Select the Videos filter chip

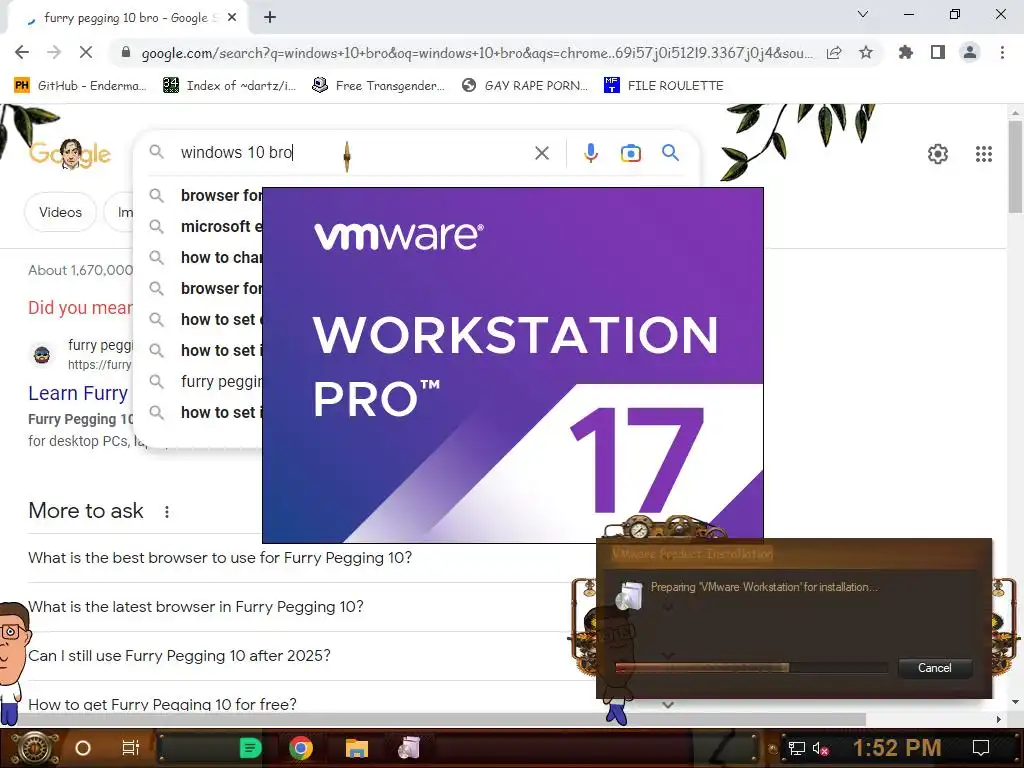(60, 212)
